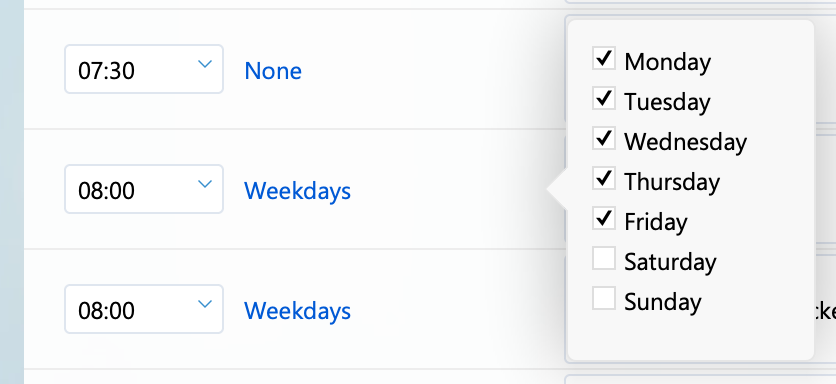The height and width of the screenshot is (384, 836).
Task: Uncheck the Friday checkbox
Action: click(x=604, y=218)
